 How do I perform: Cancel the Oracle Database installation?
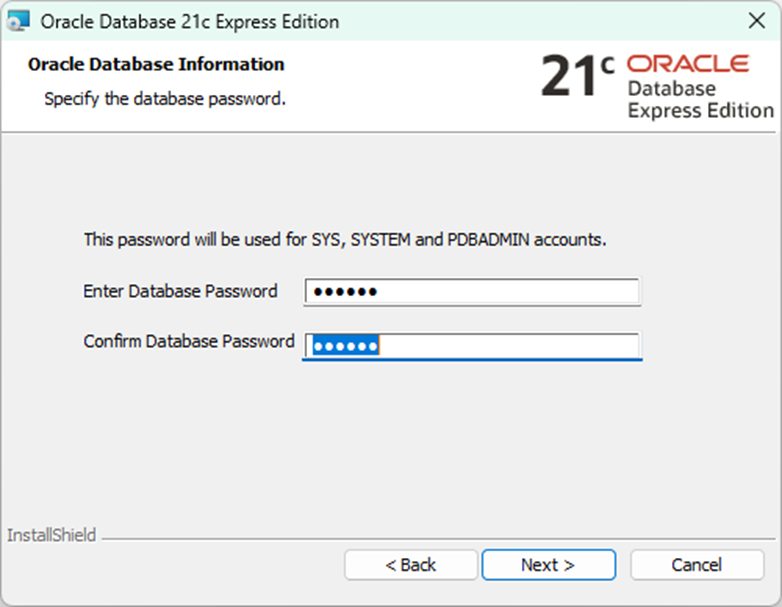pos(696,565)
